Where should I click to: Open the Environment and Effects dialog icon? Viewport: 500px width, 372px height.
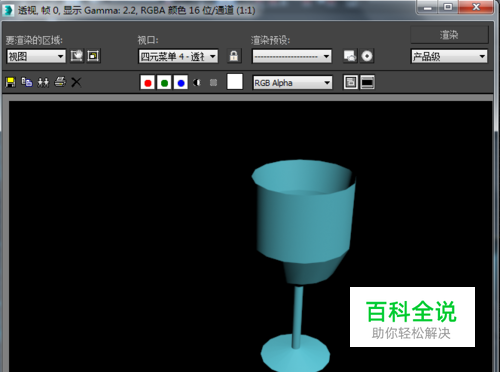pyautogui.click(x=367, y=56)
